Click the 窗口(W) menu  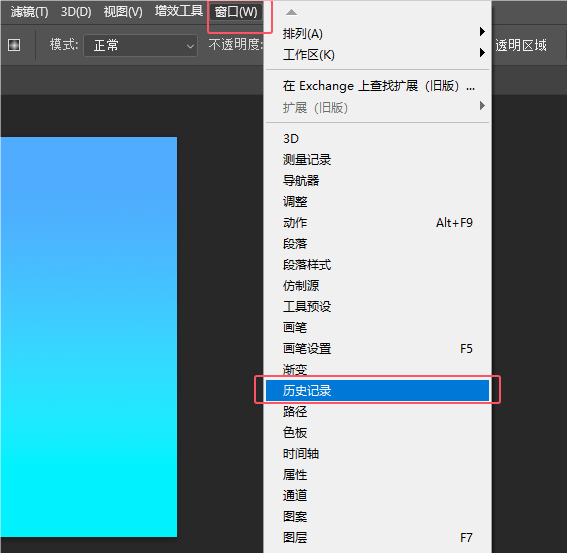tap(236, 12)
